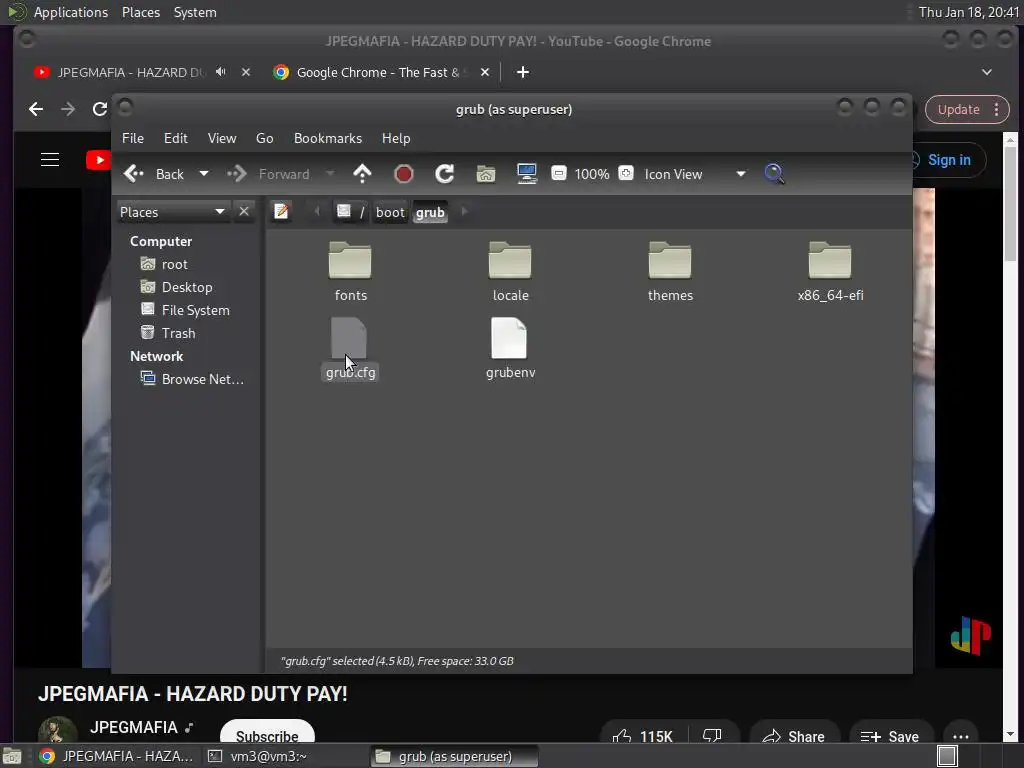
Task: Select the boot path bar button
Action: pyautogui.click(x=390, y=212)
